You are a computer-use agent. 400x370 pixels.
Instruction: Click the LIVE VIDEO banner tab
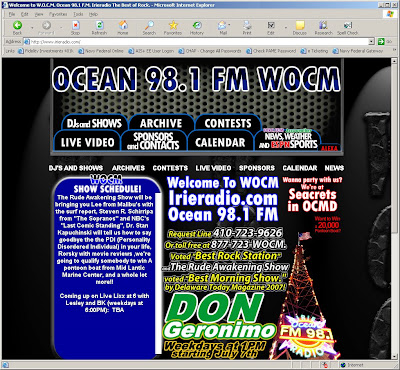click(x=88, y=142)
